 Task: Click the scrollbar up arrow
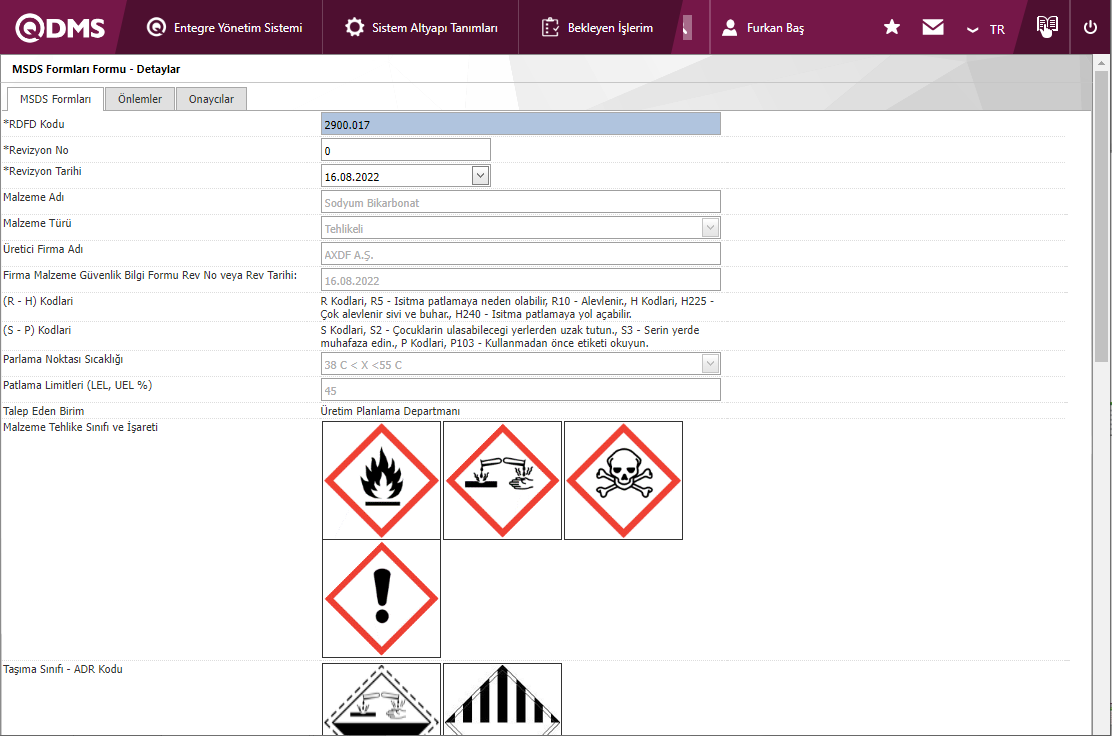pyautogui.click(x=1101, y=63)
